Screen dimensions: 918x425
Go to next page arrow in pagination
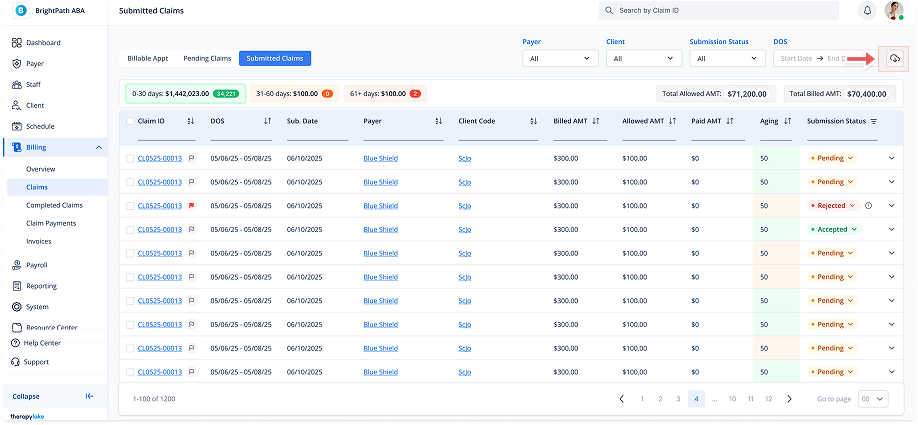(789, 399)
